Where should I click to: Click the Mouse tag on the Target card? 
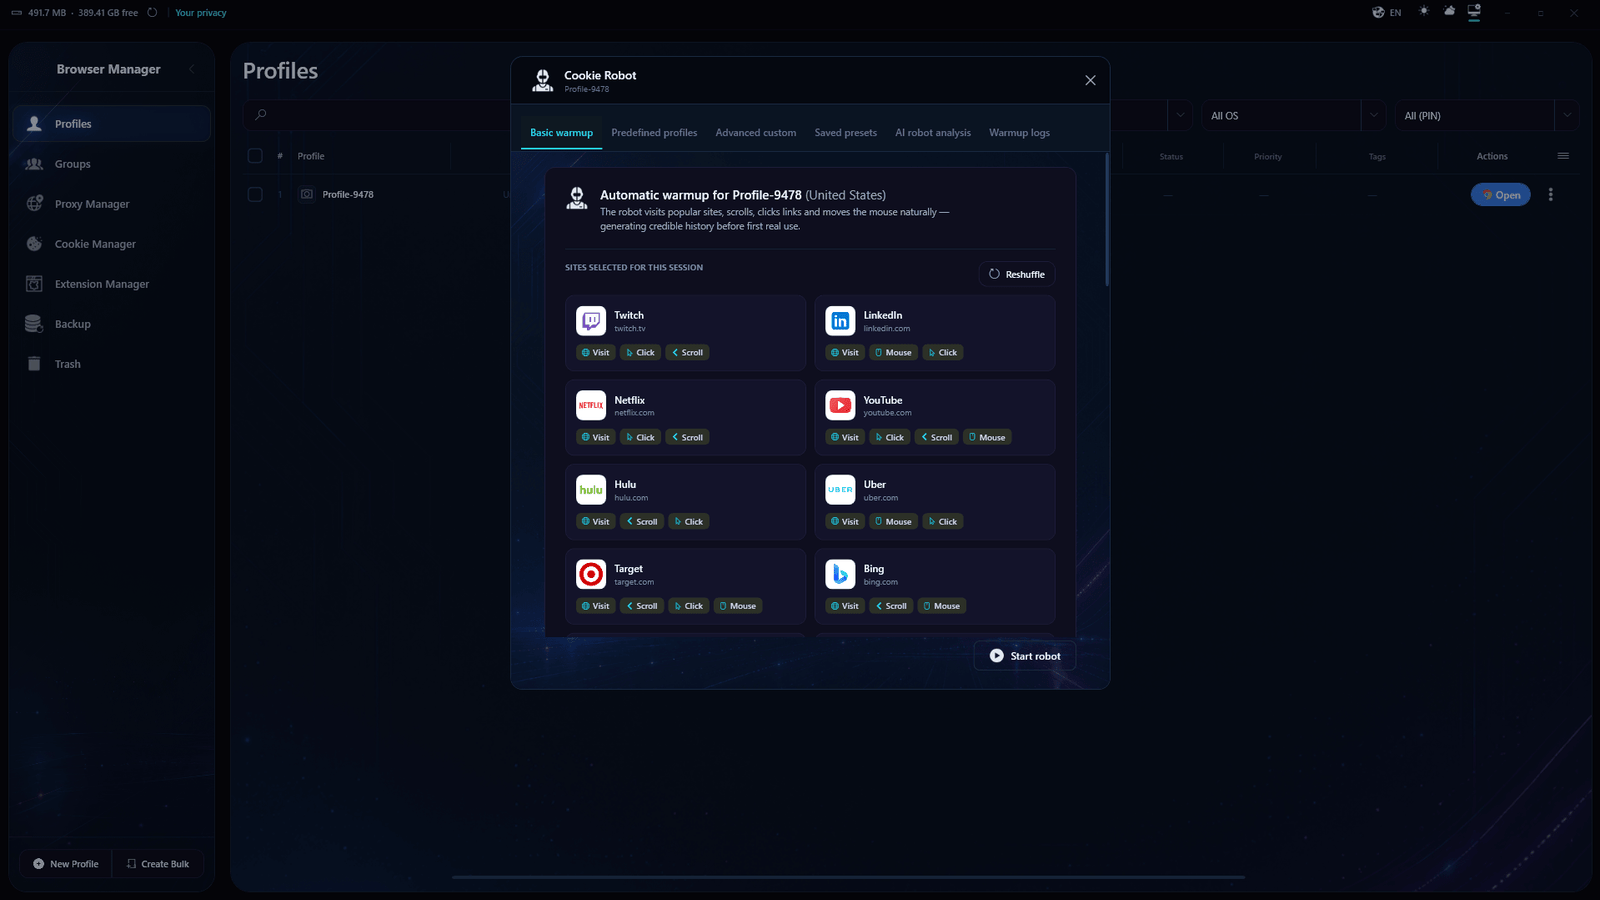coord(738,606)
